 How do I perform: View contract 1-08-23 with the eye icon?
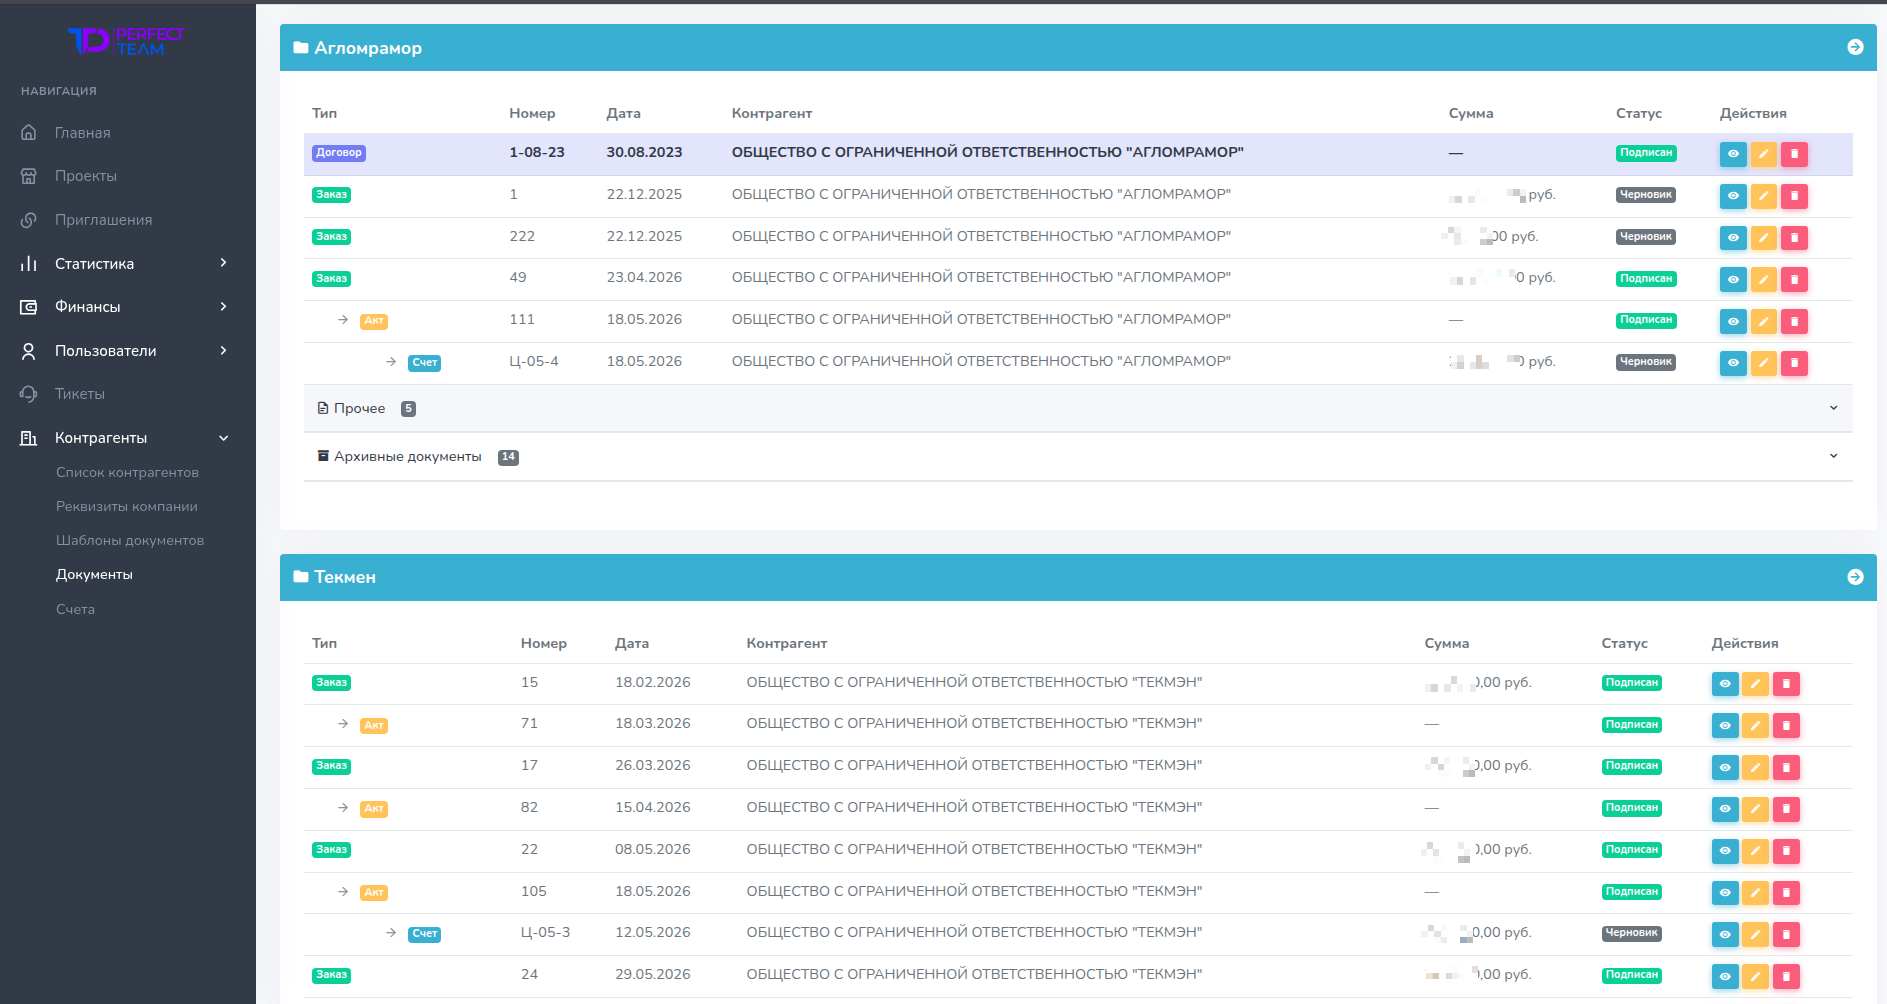pyautogui.click(x=1733, y=154)
